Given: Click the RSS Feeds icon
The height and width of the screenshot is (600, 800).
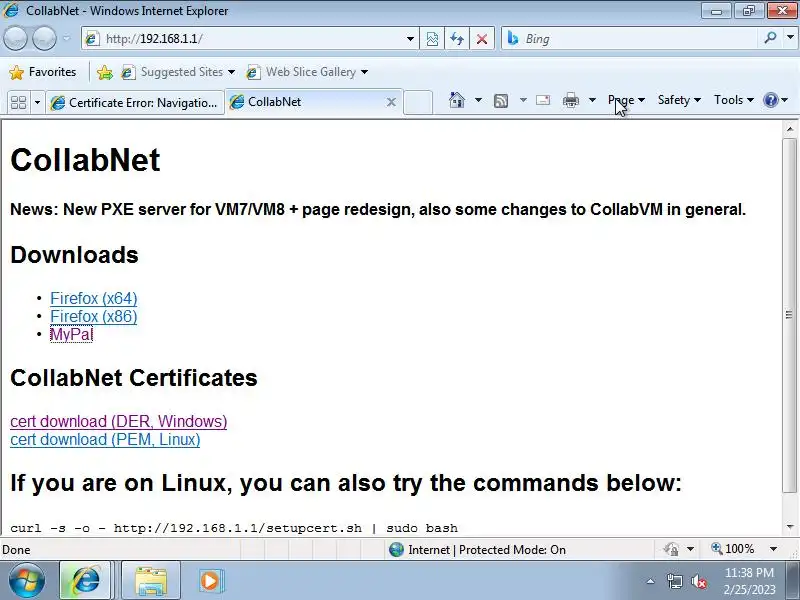Looking at the screenshot, I should 501,101.
